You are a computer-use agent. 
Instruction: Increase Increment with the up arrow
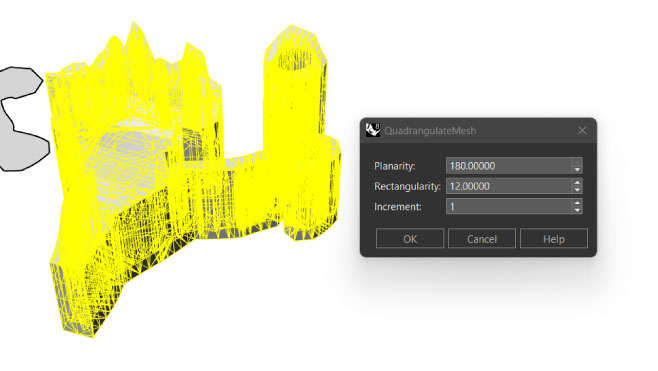[577, 203]
